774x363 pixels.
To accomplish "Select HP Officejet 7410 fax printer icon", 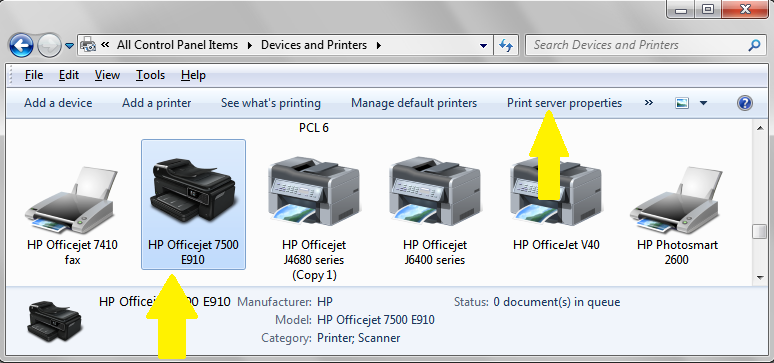I will (71, 201).
